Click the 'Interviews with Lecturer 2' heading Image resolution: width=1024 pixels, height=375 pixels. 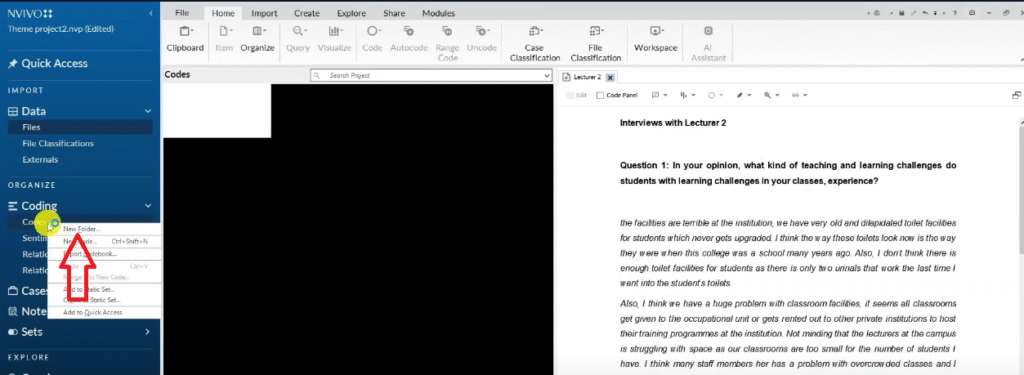pyautogui.click(x=673, y=123)
